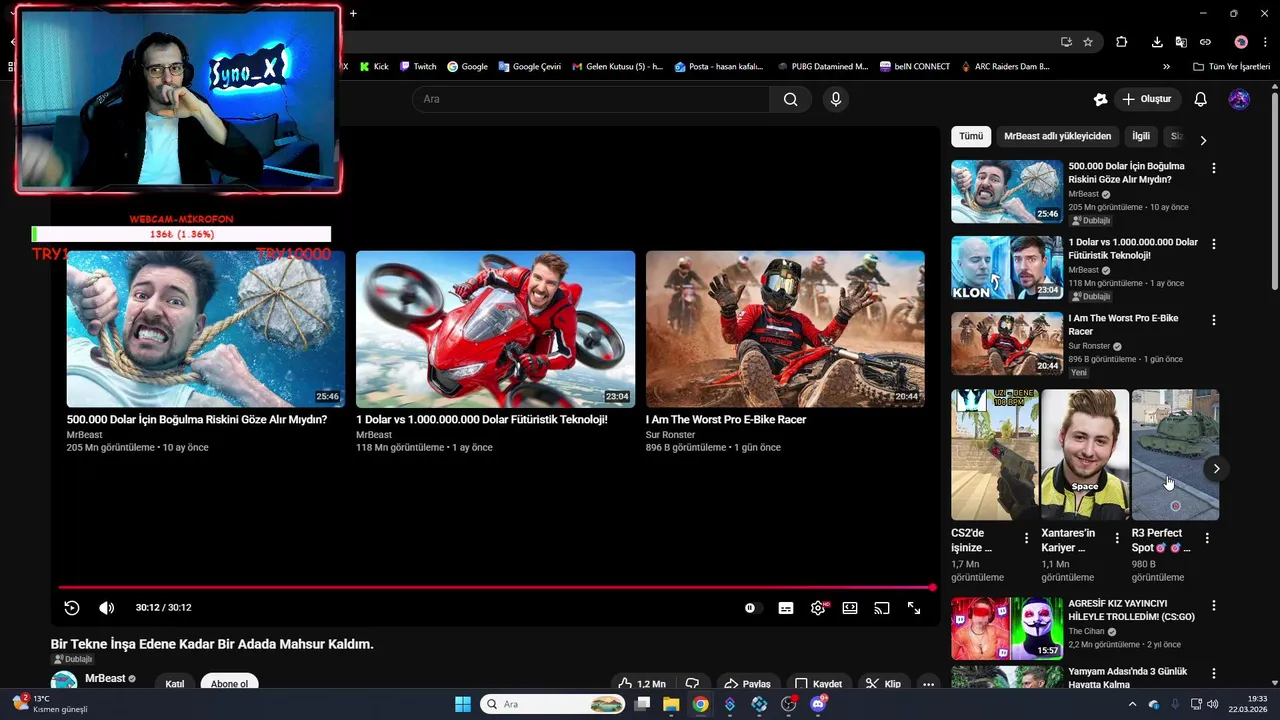Open the YouTube account avatar menu
The width and height of the screenshot is (1280, 720).
(x=1239, y=99)
